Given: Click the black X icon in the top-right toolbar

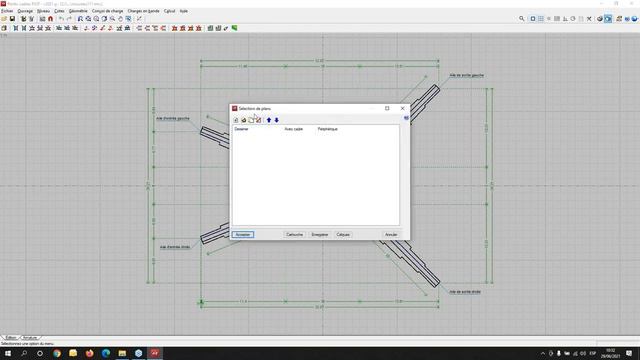Looking at the screenshot, I should pos(589,19).
